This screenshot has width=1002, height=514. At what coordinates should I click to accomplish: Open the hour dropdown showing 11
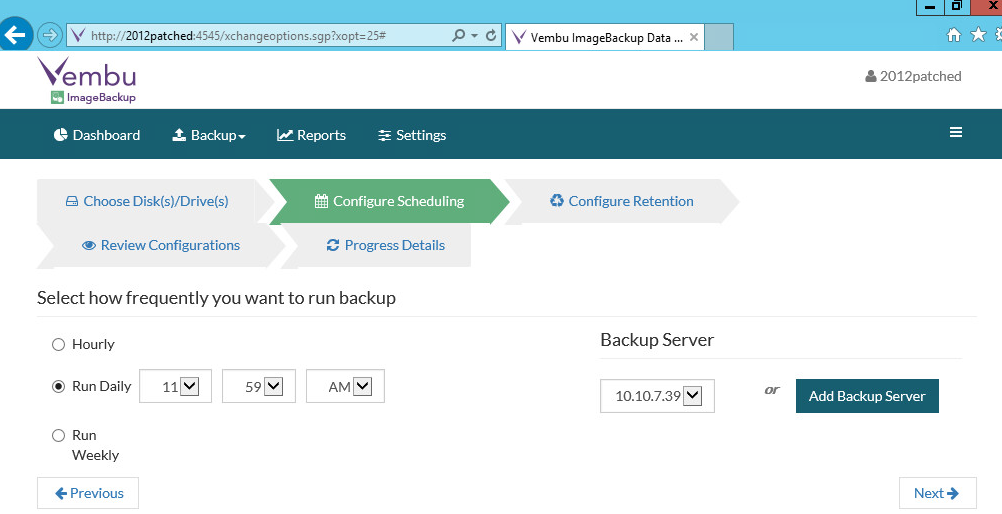point(175,386)
